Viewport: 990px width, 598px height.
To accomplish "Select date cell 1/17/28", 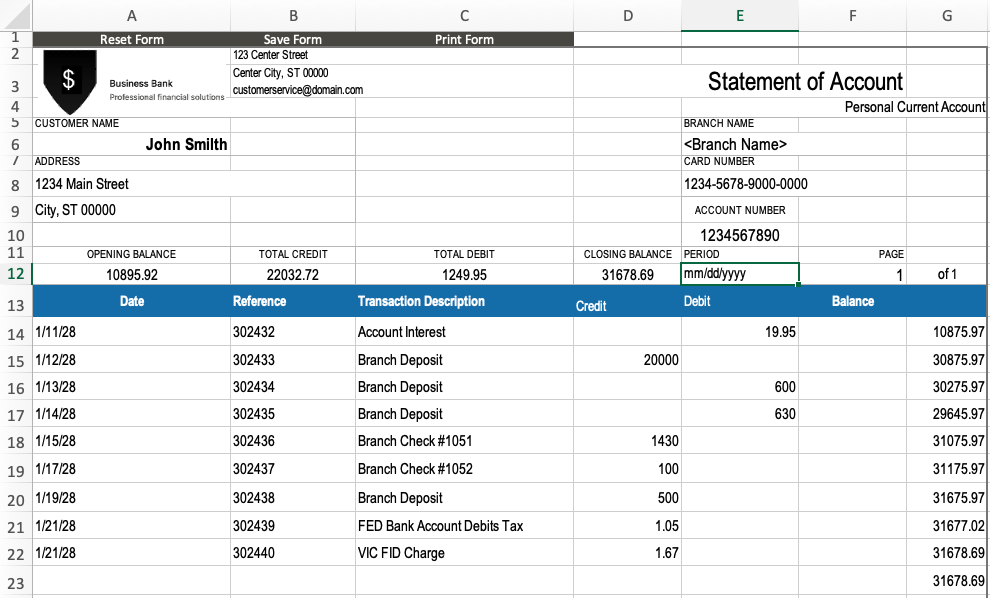I will click(131, 469).
